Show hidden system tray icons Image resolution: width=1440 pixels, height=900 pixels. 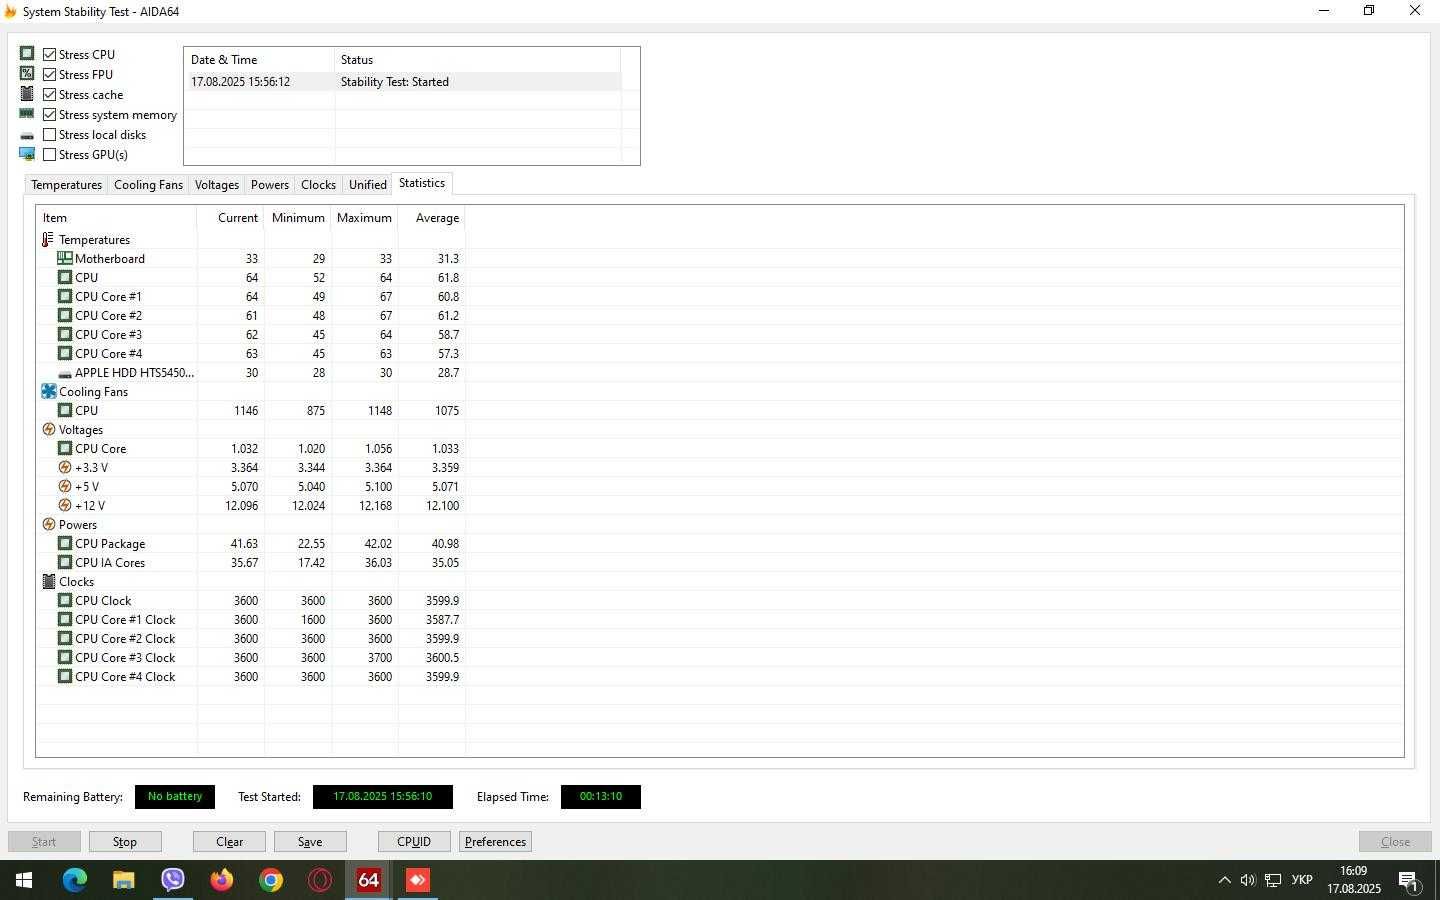point(1224,880)
